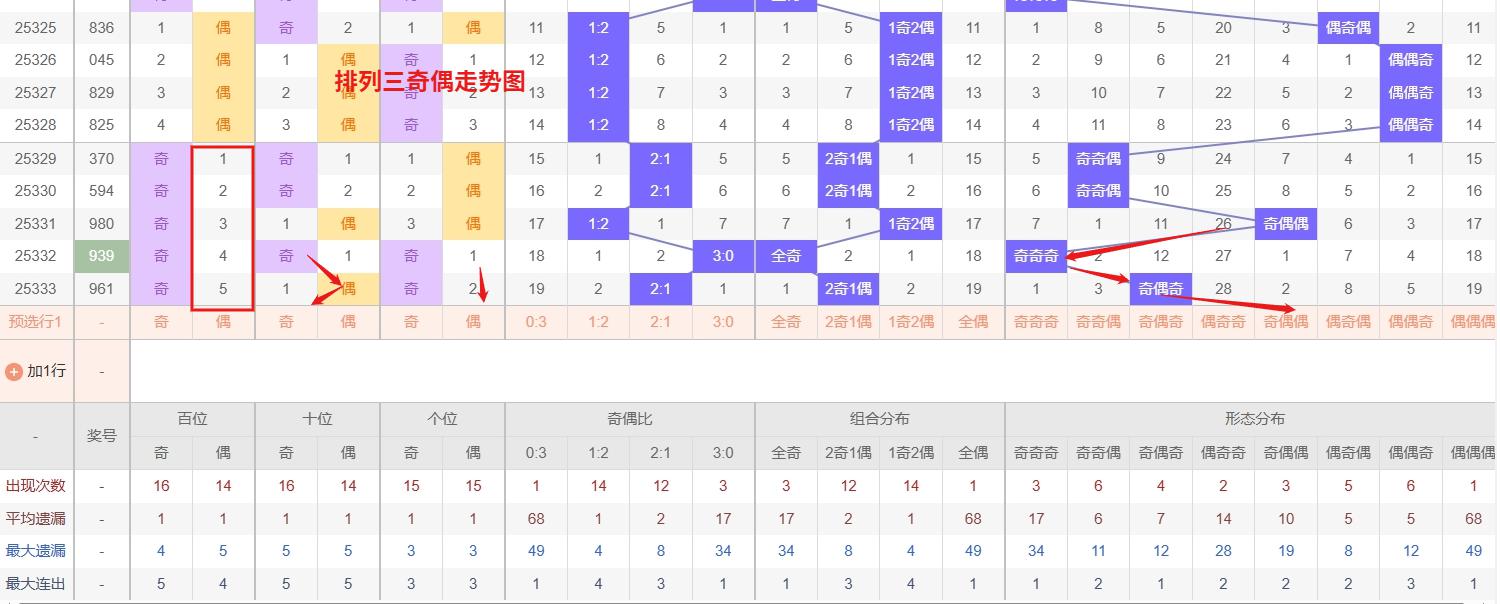Select 偶偶奇 in the 预选行1 row
1500x604 pixels.
[1410, 322]
